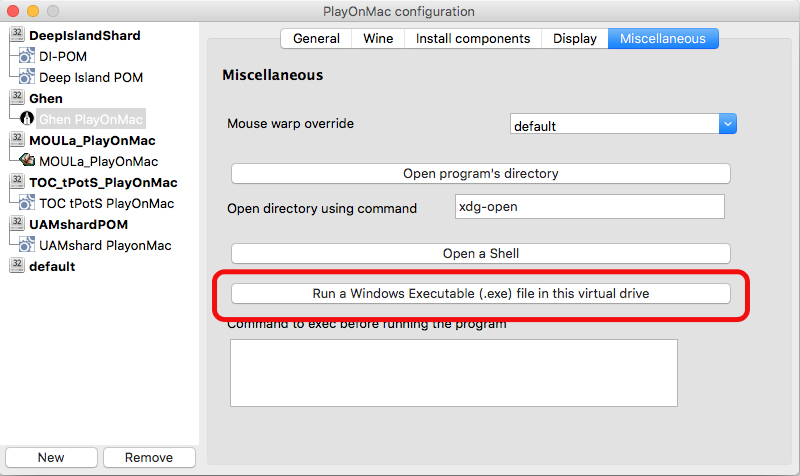Click the DeepIslandShard virtual drive icon
This screenshot has height=476, width=800.
[x=17, y=34]
